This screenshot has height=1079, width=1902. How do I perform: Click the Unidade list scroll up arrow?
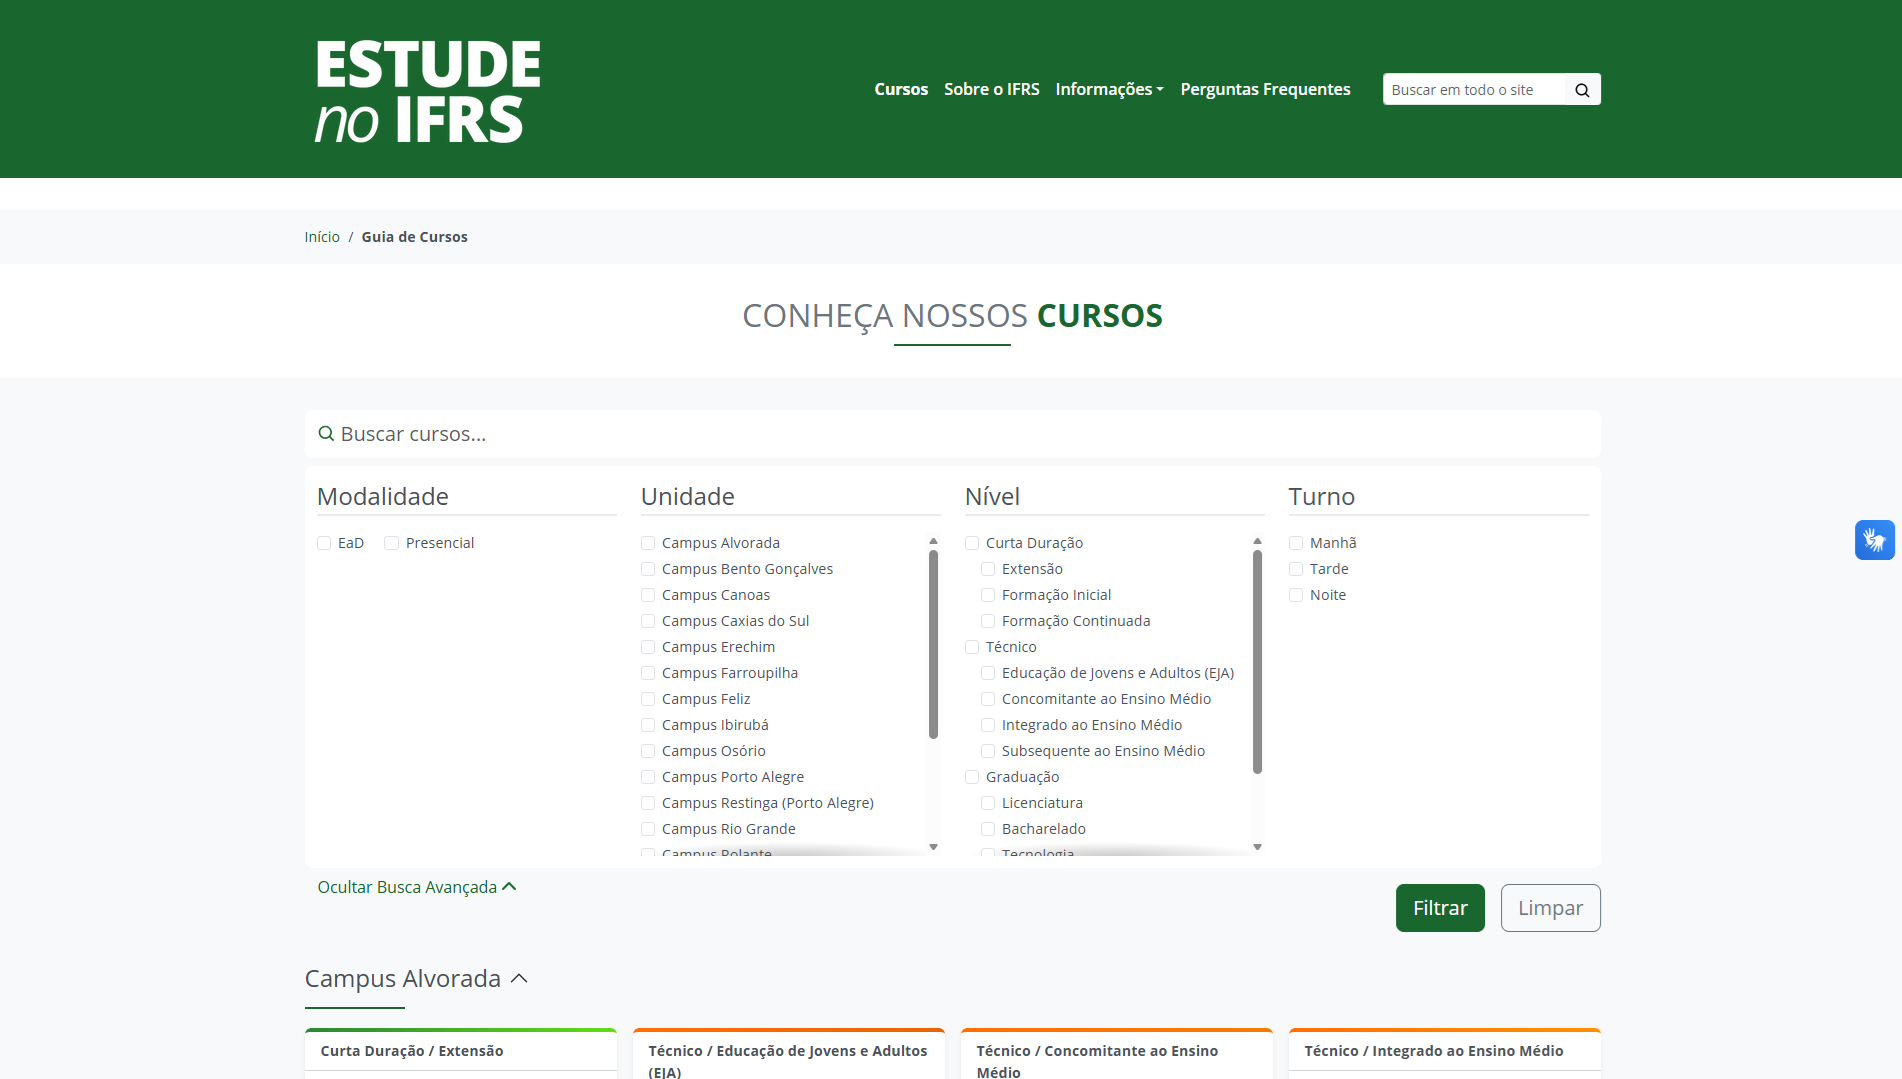pyautogui.click(x=934, y=541)
